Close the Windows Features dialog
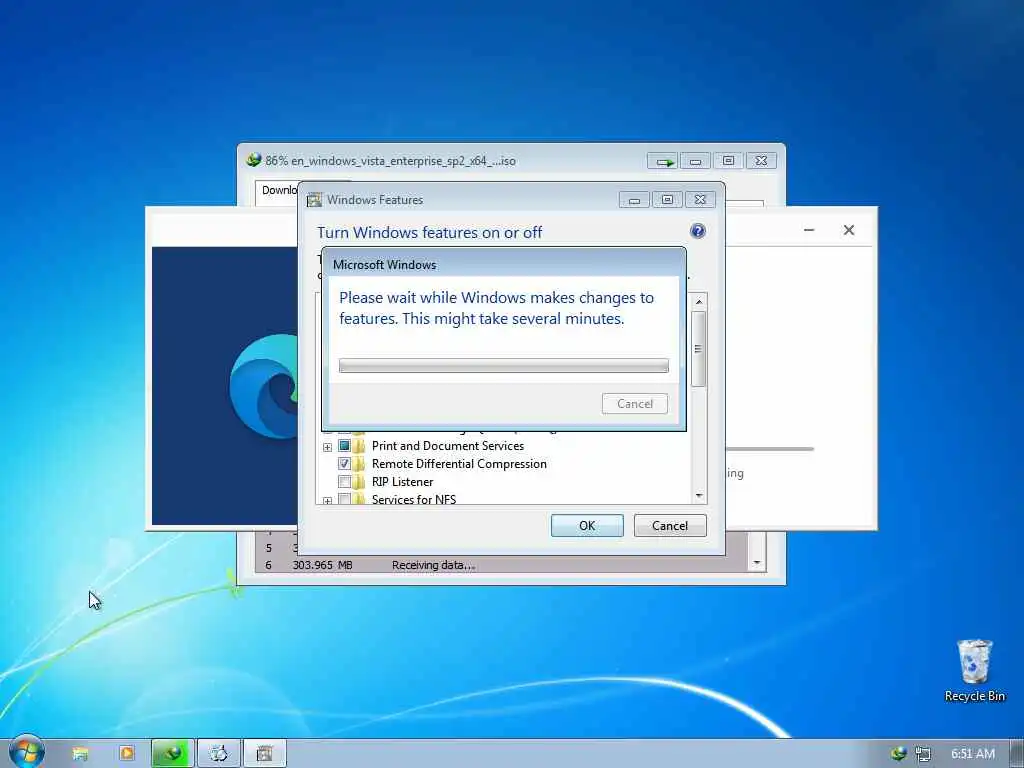 click(700, 200)
